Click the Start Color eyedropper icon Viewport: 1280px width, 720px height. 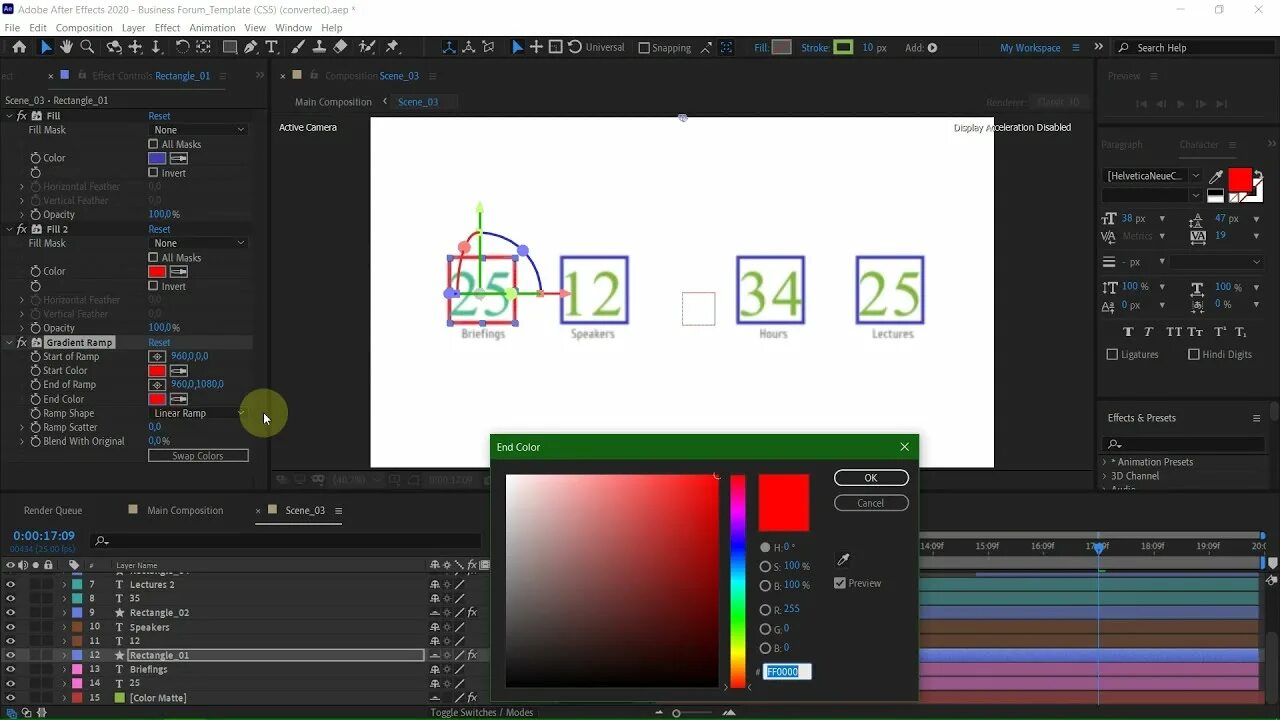[178, 371]
